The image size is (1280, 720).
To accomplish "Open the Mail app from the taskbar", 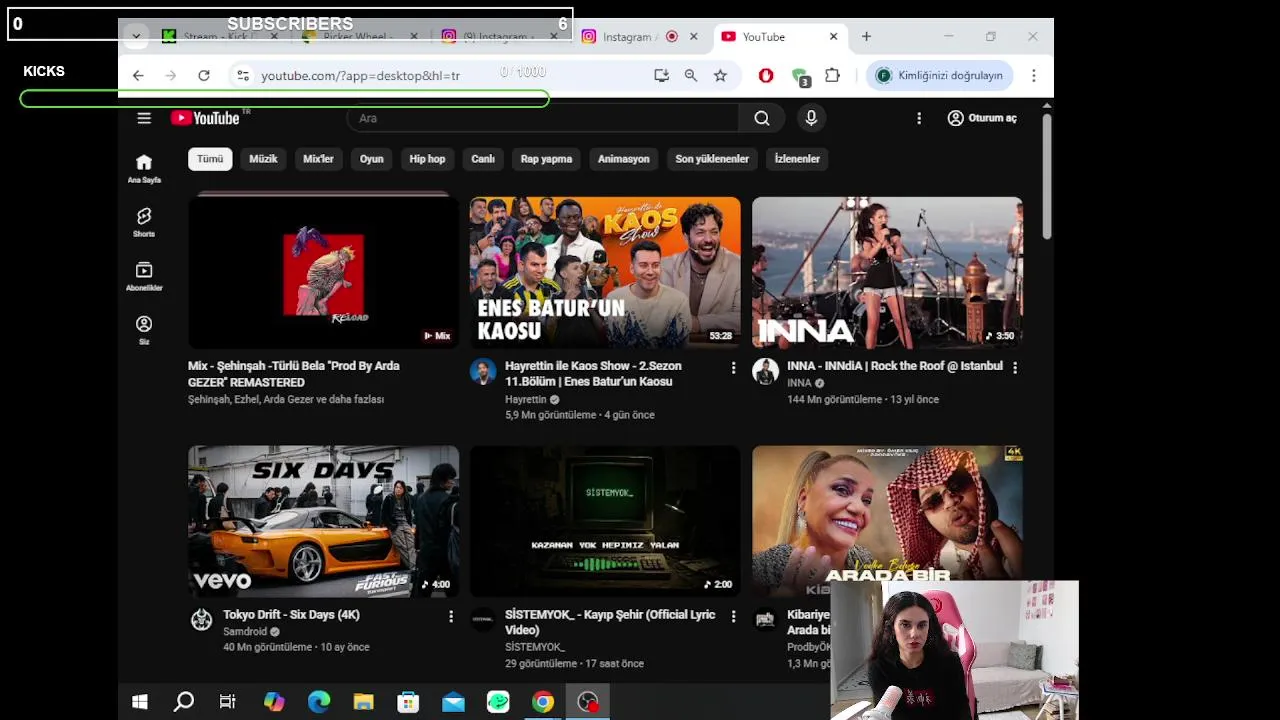I will pos(453,702).
